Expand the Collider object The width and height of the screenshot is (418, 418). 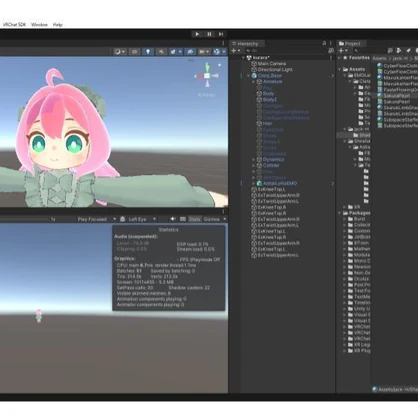point(253,165)
